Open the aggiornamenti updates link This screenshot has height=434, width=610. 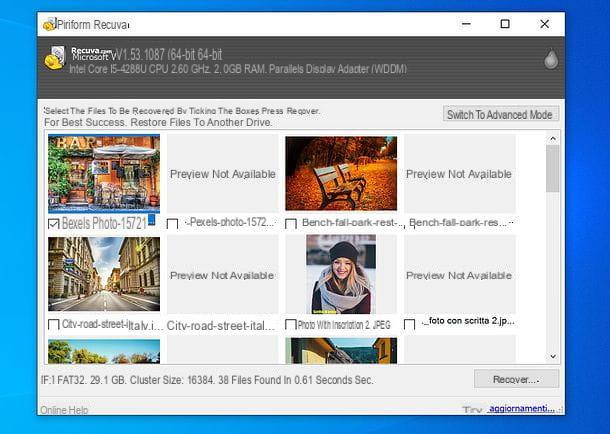[x=522, y=408]
